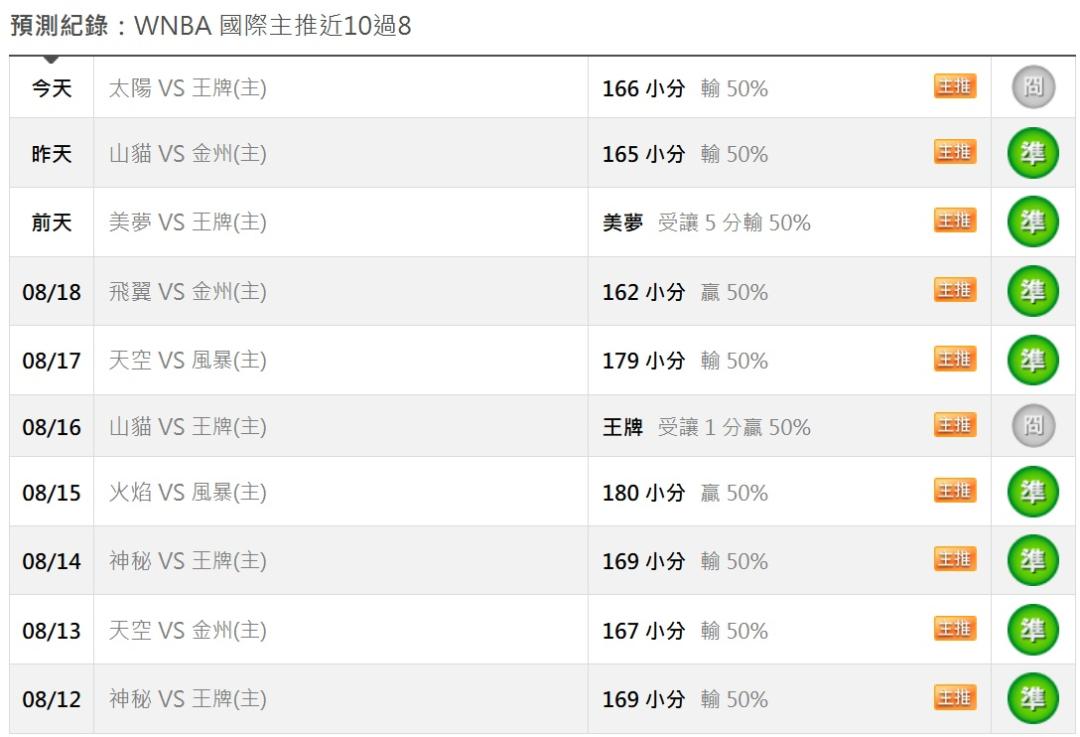This screenshot has width=1080, height=737.
Task: Open 飛翼 VS 金州(主) matchup
Action: [x=187, y=291]
